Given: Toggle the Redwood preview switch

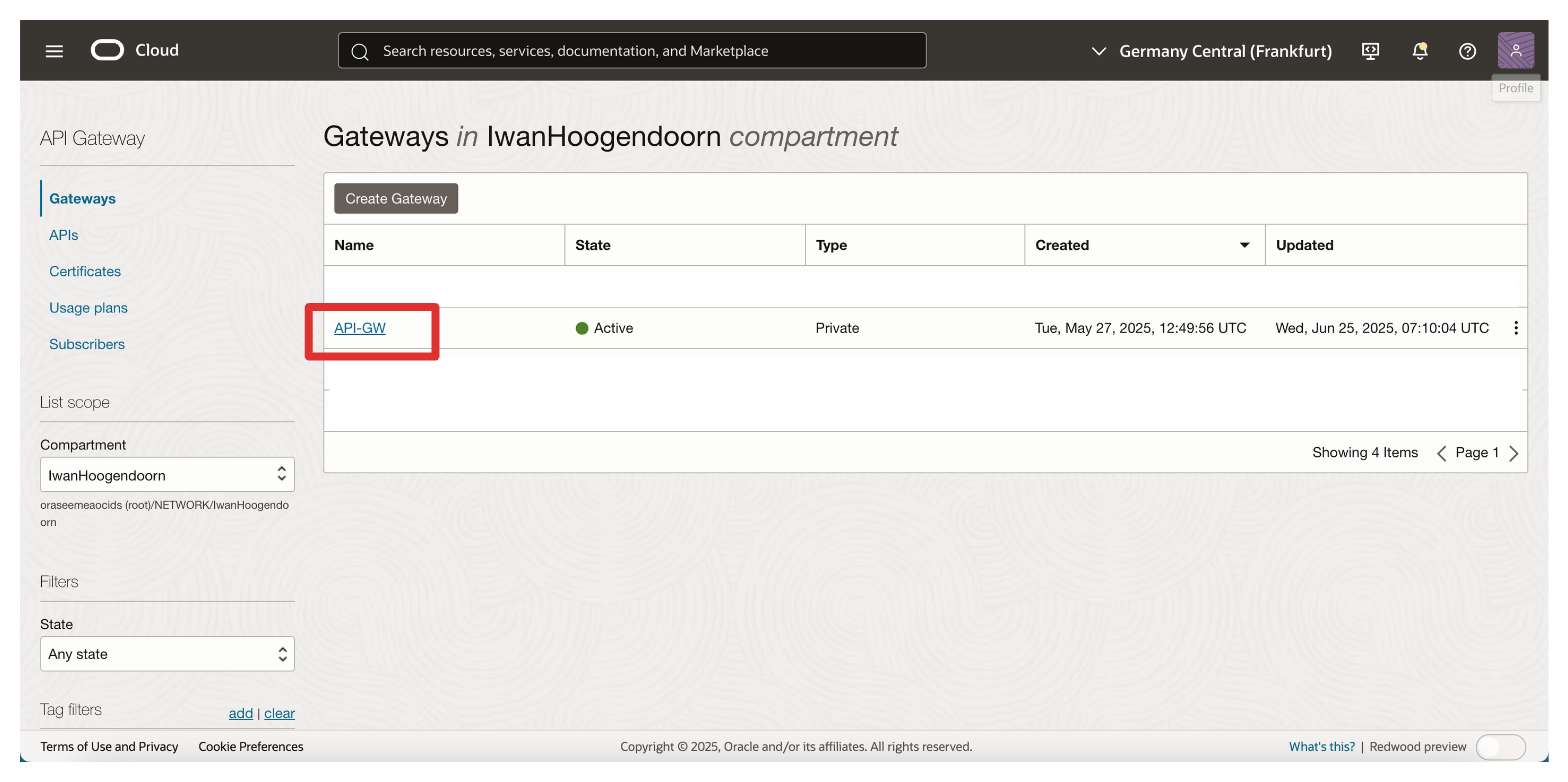Looking at the screenshot, I should pos(1500,747).
